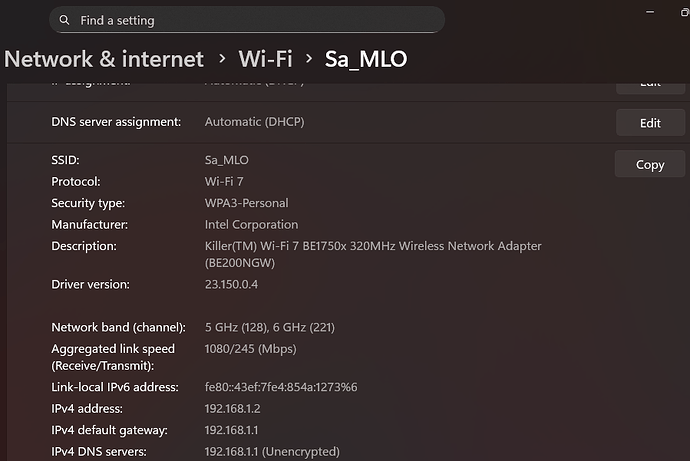Edit the DNS server assignment
Viewport: 690px width, 461px height.
[x=650, y=123]
